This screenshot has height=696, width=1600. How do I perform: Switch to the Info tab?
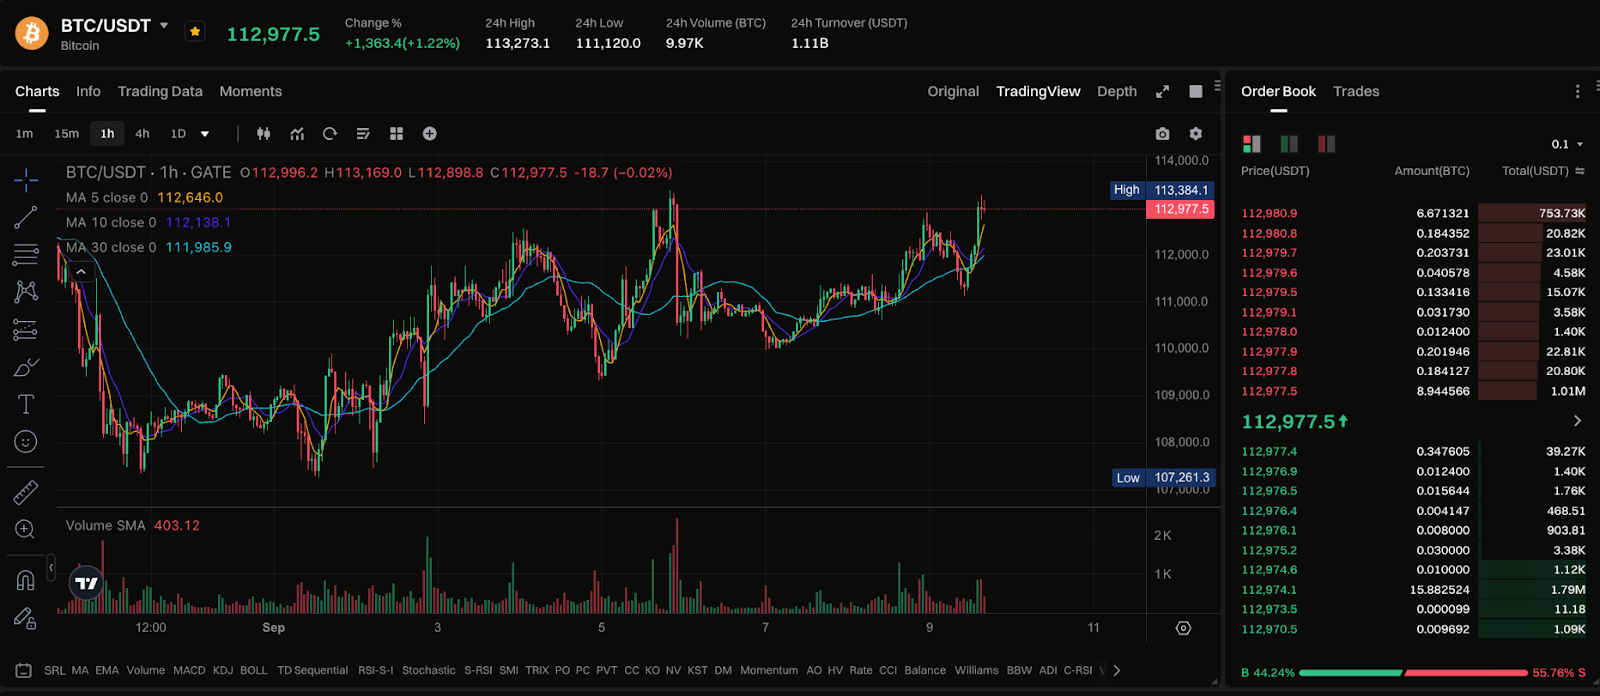pyautogui.click(x=88, y=91)
